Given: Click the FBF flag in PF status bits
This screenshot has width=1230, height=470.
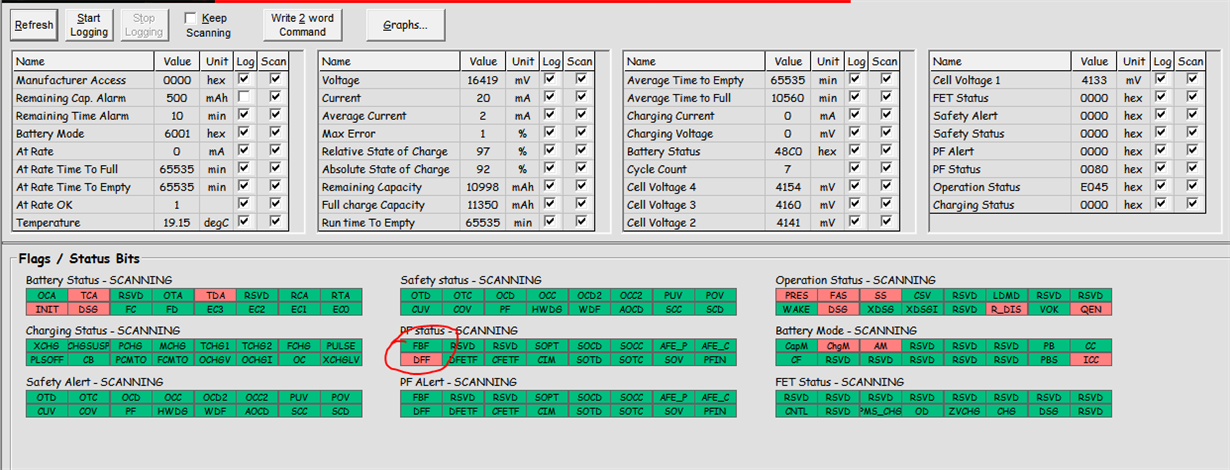Looking at the screenshot, I should tap(421, 346).
